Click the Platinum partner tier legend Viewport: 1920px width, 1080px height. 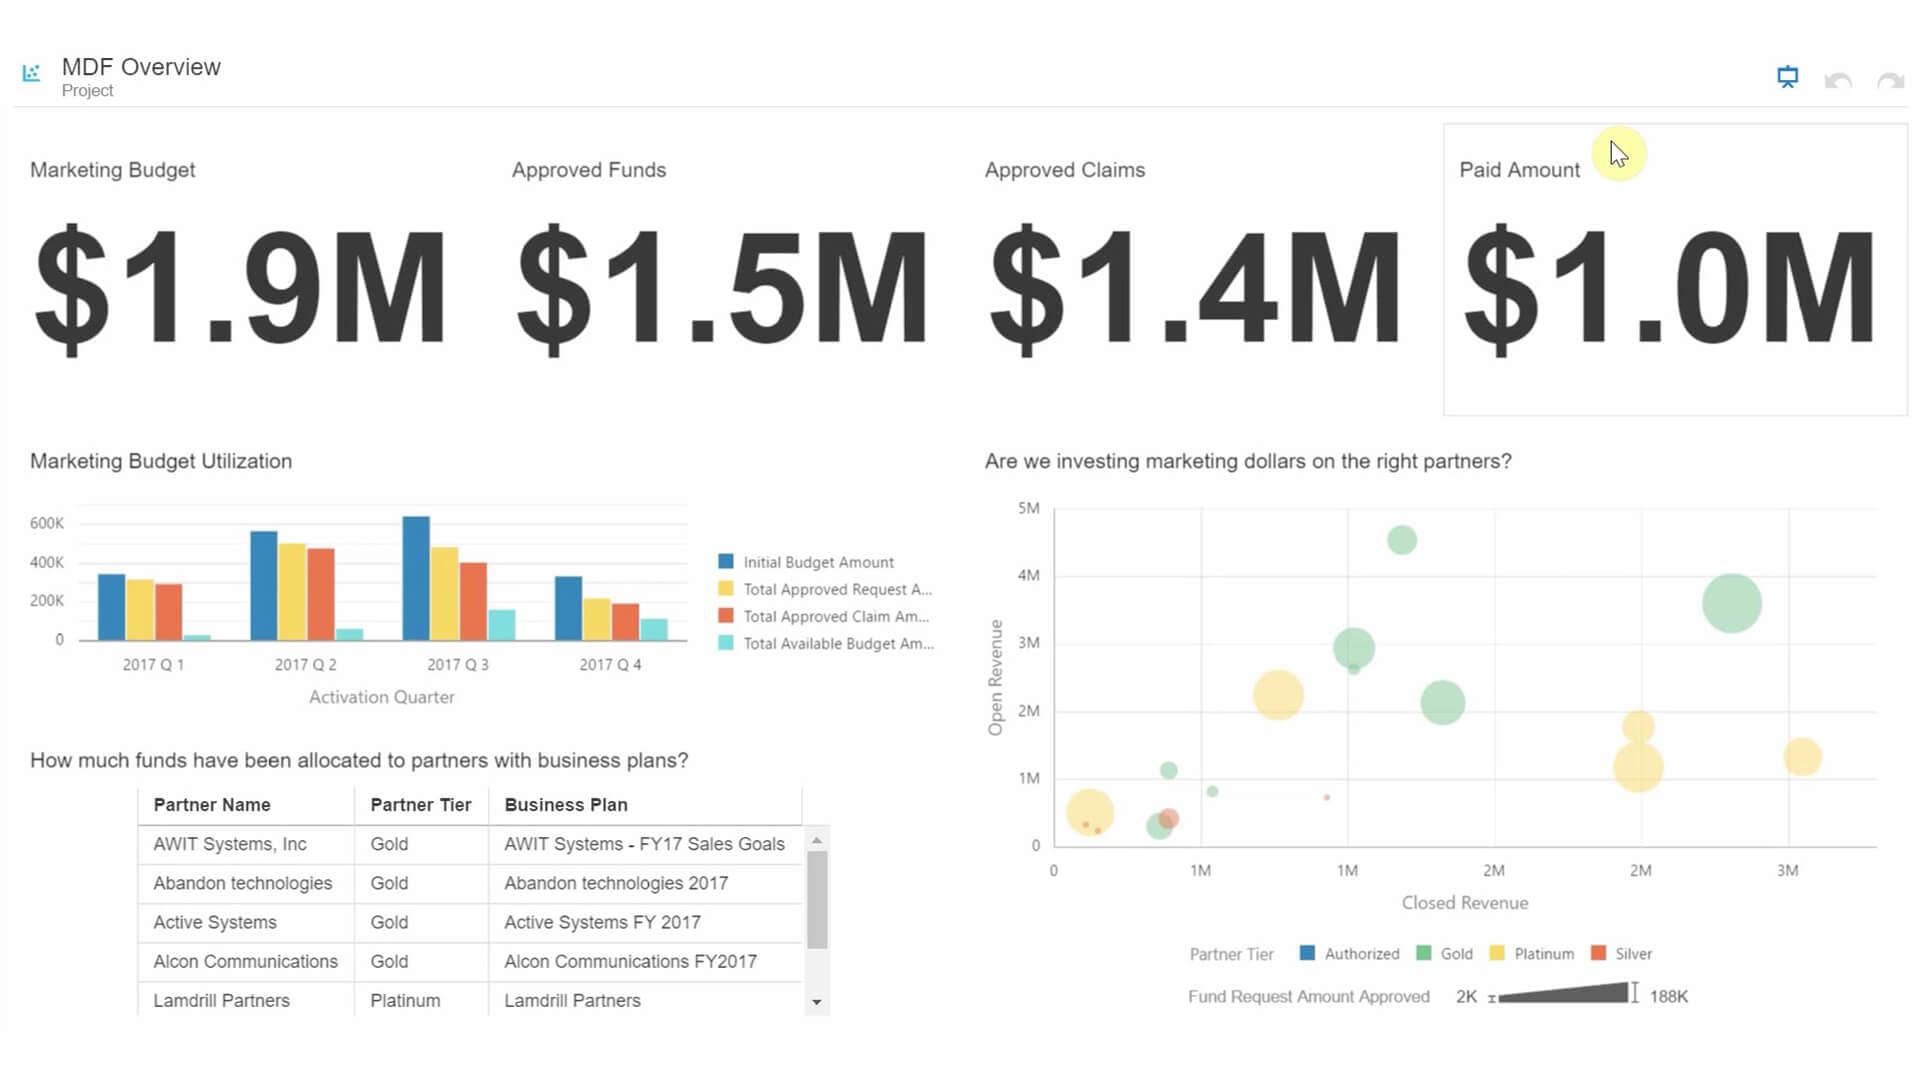coord(1532,954)
